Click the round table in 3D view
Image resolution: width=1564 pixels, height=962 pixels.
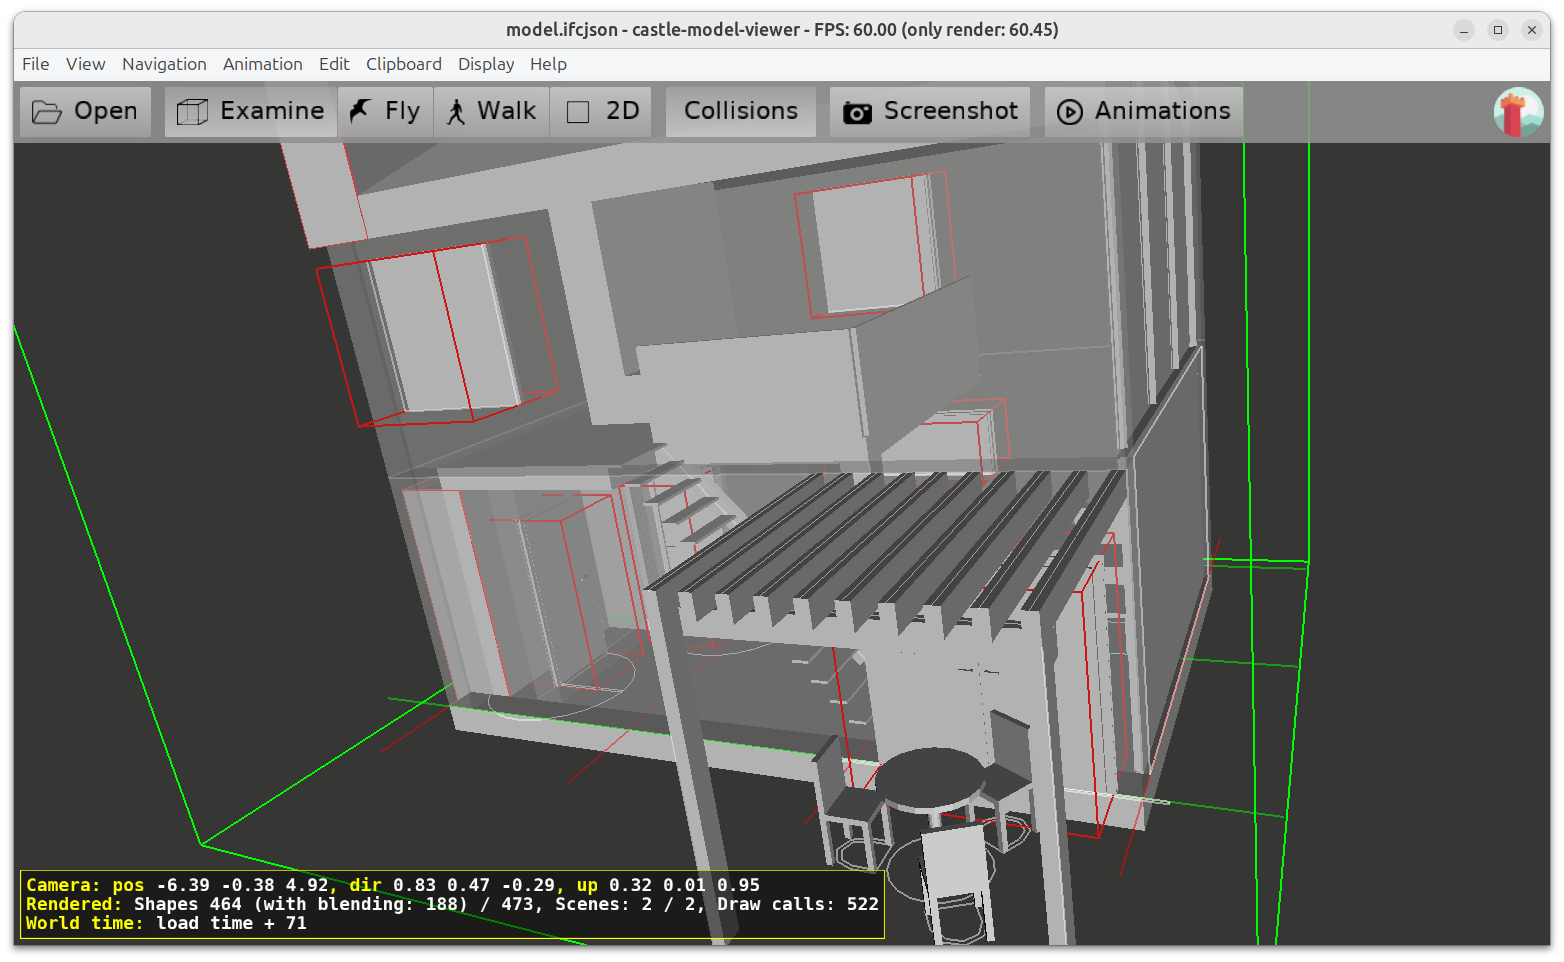tap(930, 775)
